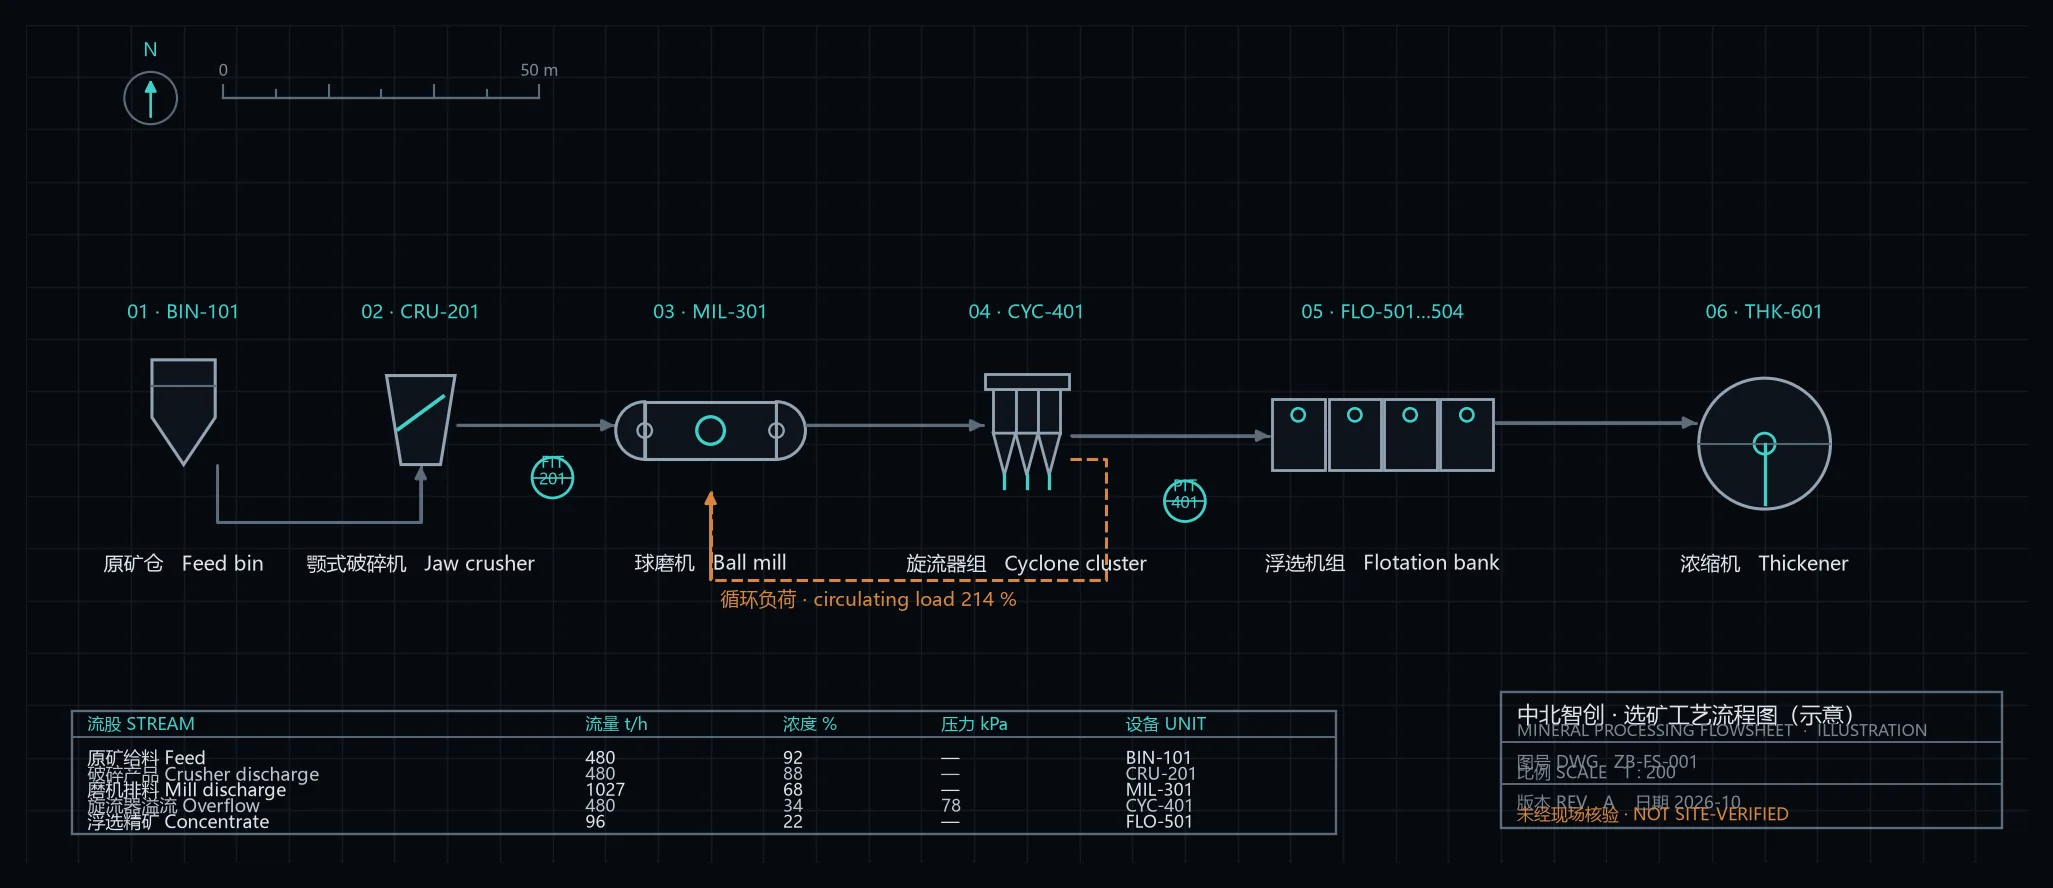Image resolution: width=2053 pixels, height=888 pixels.
Task: Select tag label 03 · MIL-301
Action: click(x=710, y=312)
